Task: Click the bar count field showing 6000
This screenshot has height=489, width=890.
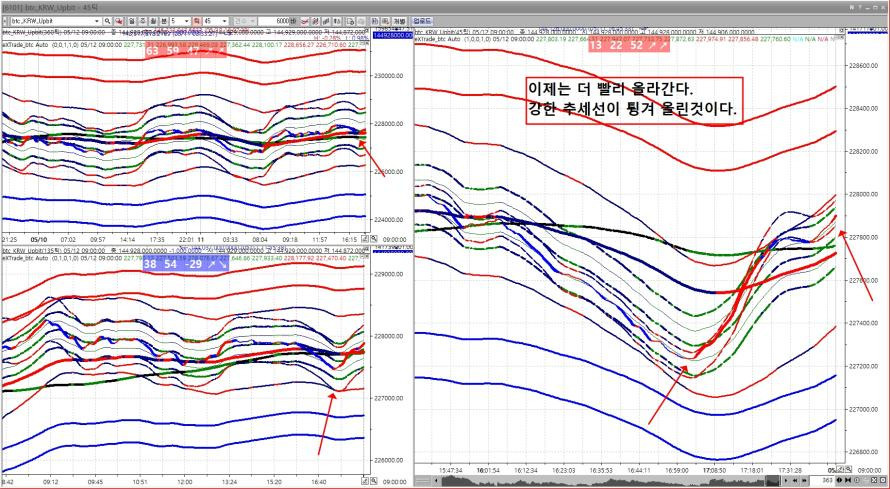Action: [275, 21]
